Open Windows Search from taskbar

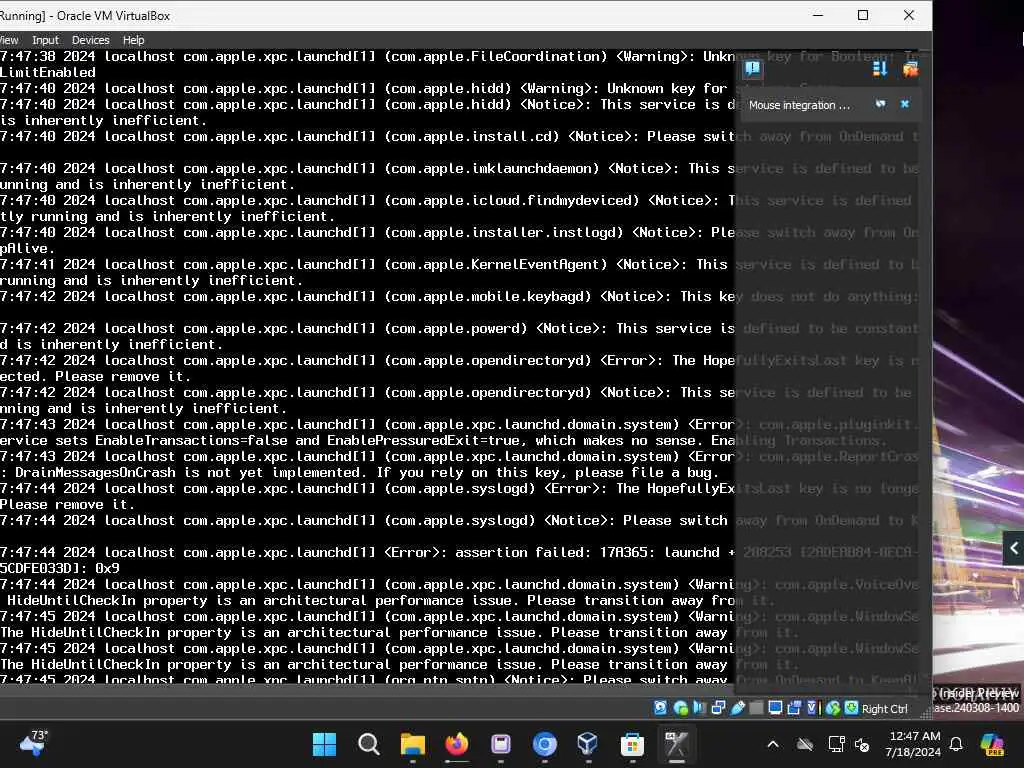pos(368,744)
